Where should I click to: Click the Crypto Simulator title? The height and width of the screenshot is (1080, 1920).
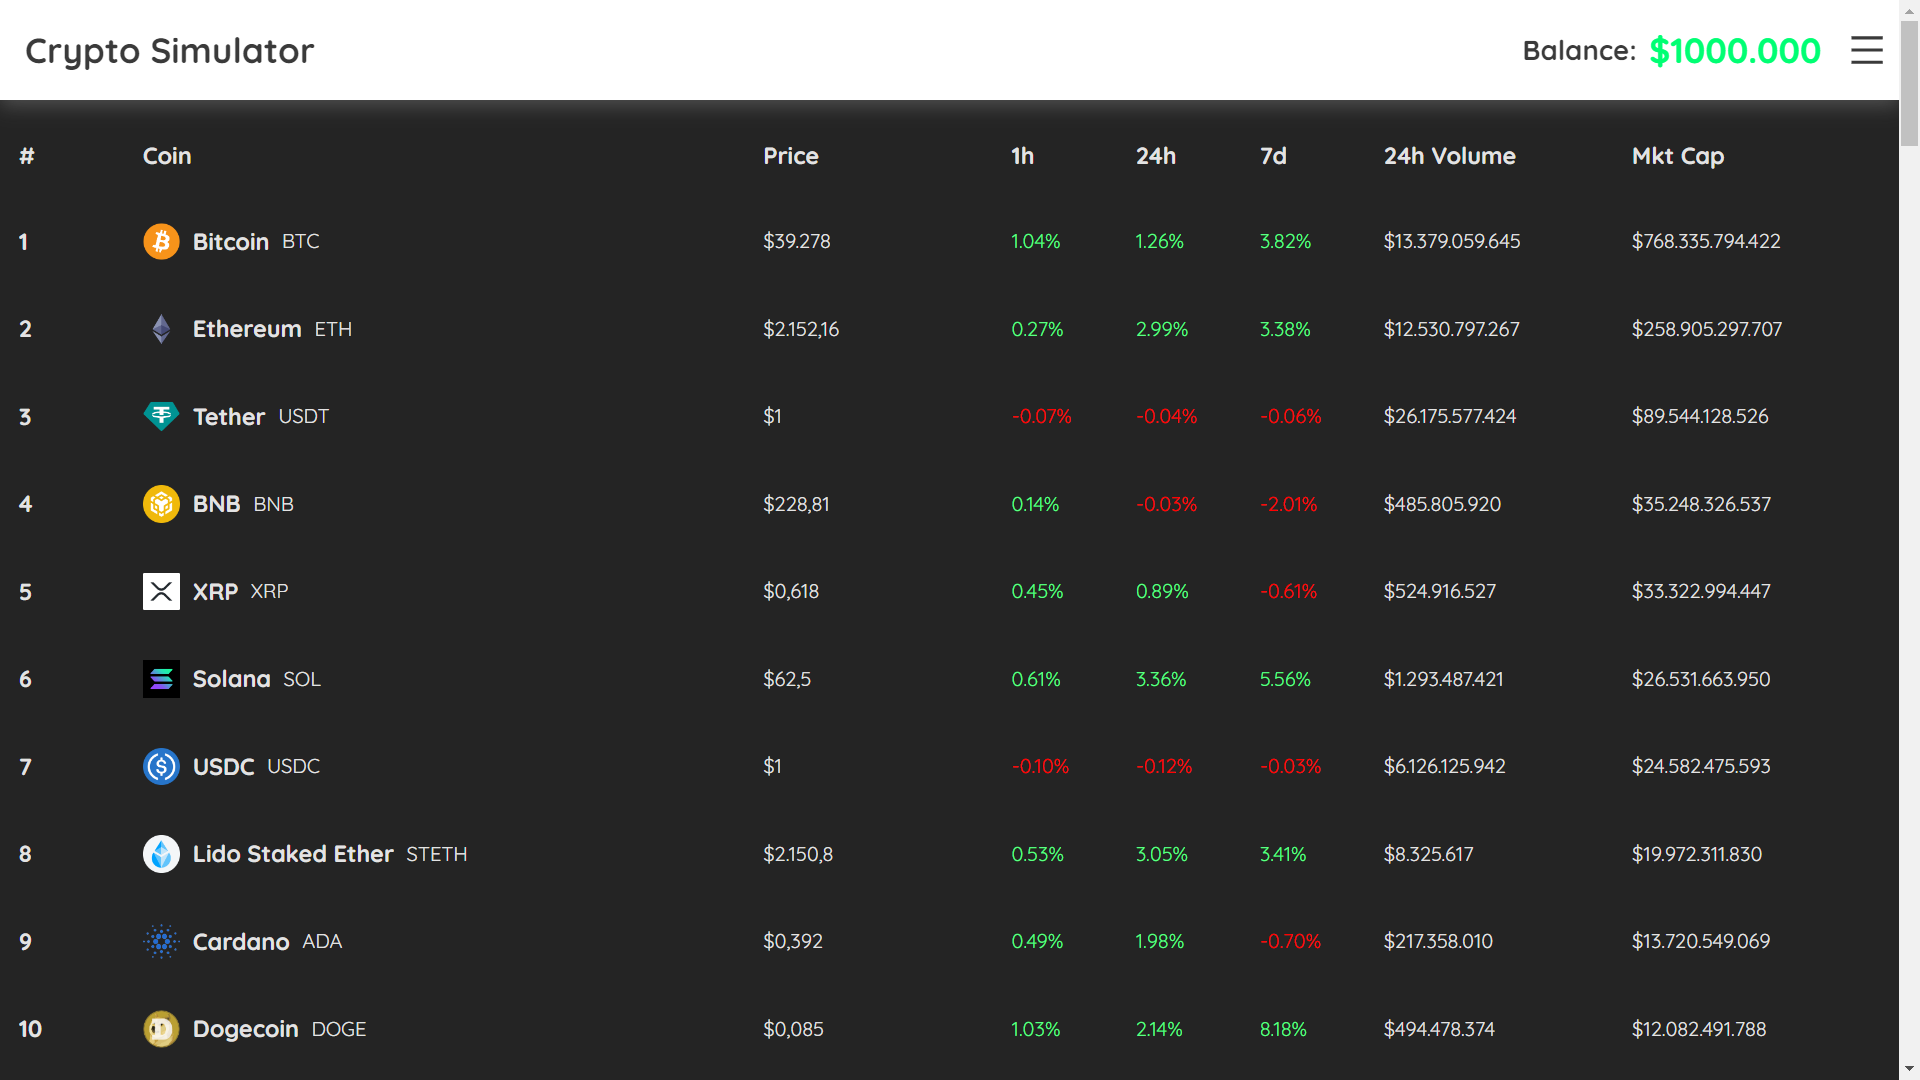coord(168,50)
